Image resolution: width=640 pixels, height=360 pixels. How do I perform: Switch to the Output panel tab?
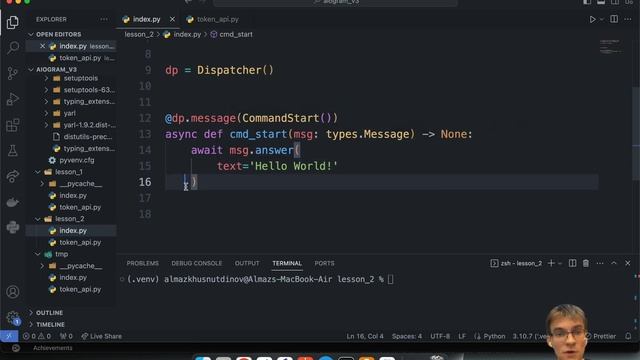(247, 263)
